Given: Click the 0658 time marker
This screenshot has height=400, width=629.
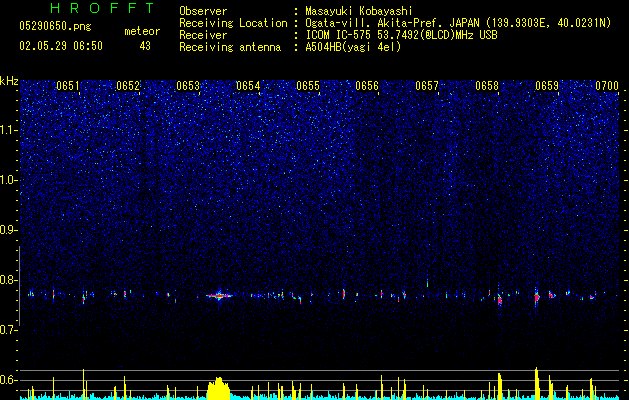Looking at the screenshot, I should click(x=487, y=86).
